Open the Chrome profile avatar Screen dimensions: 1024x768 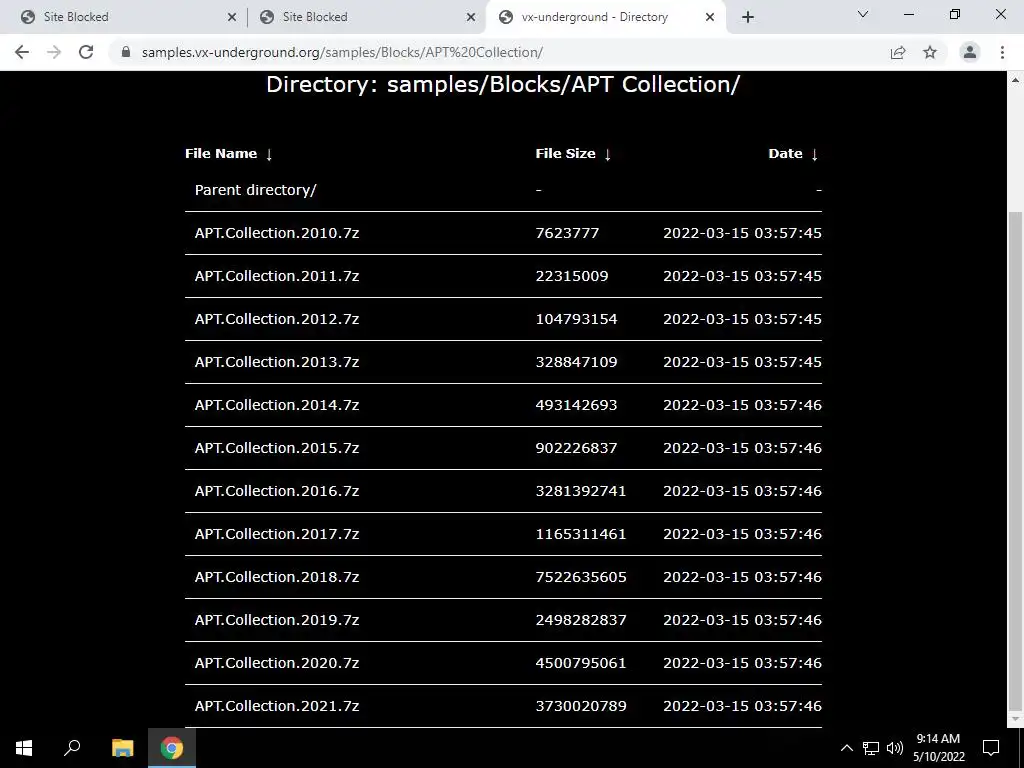(x=970, y=52)
